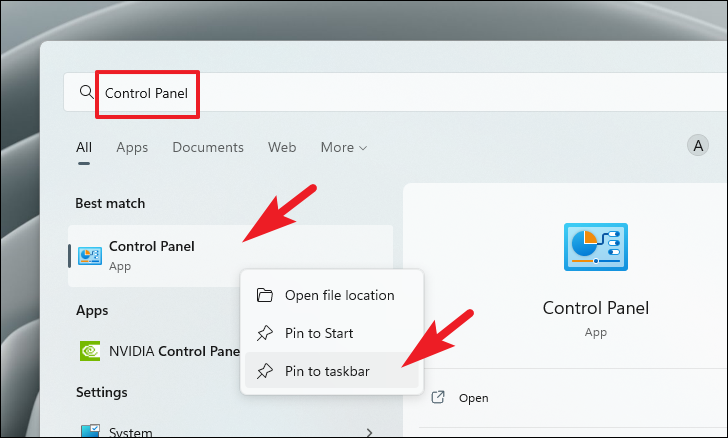
Task: Select the Web filter tab
Action: tap(282, 147)
